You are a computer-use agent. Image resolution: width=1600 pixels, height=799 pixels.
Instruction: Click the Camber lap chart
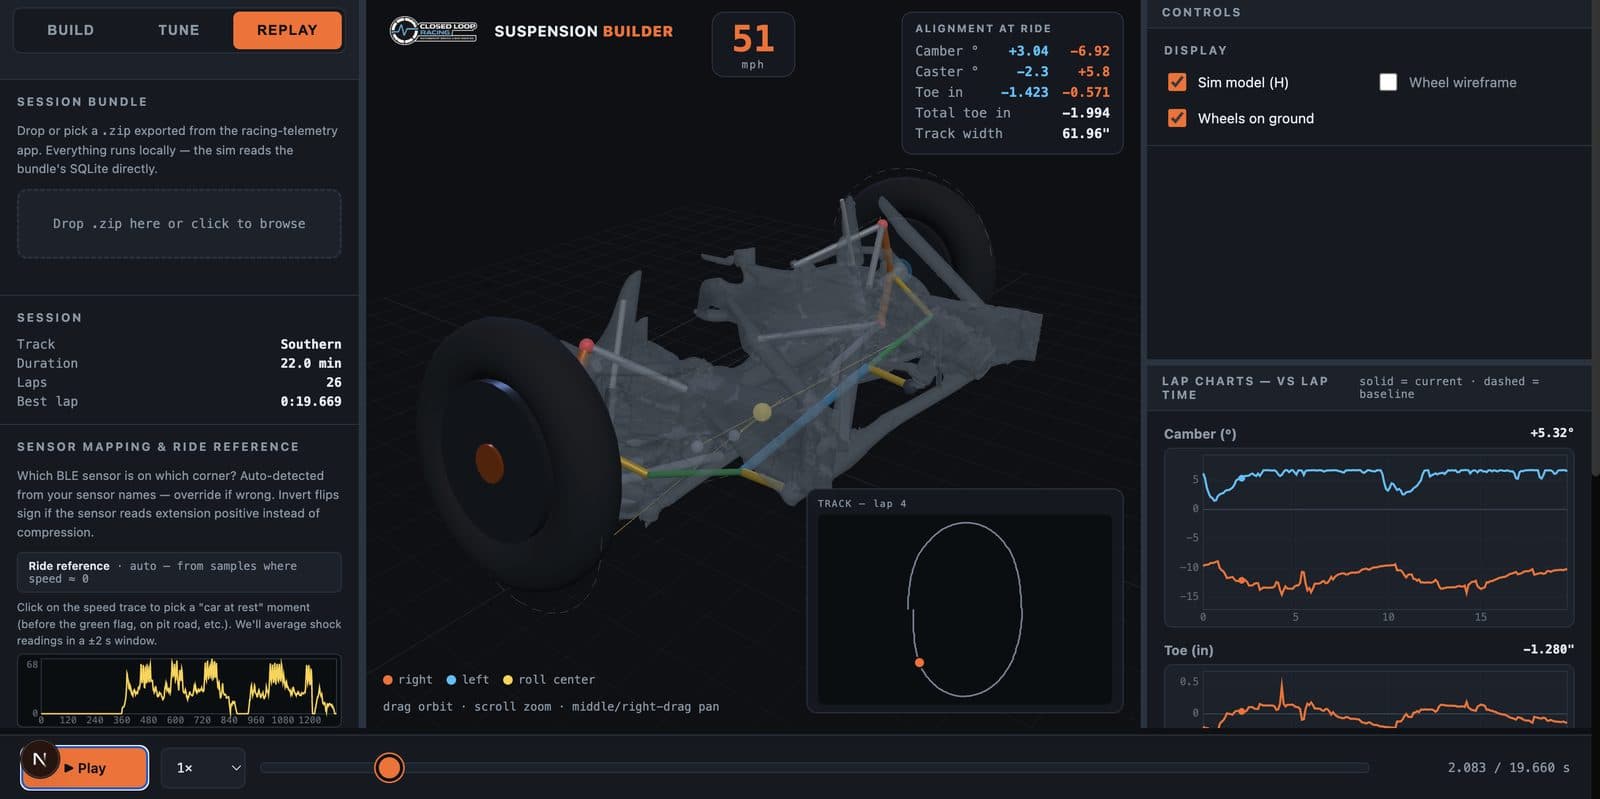point(1369,537)
